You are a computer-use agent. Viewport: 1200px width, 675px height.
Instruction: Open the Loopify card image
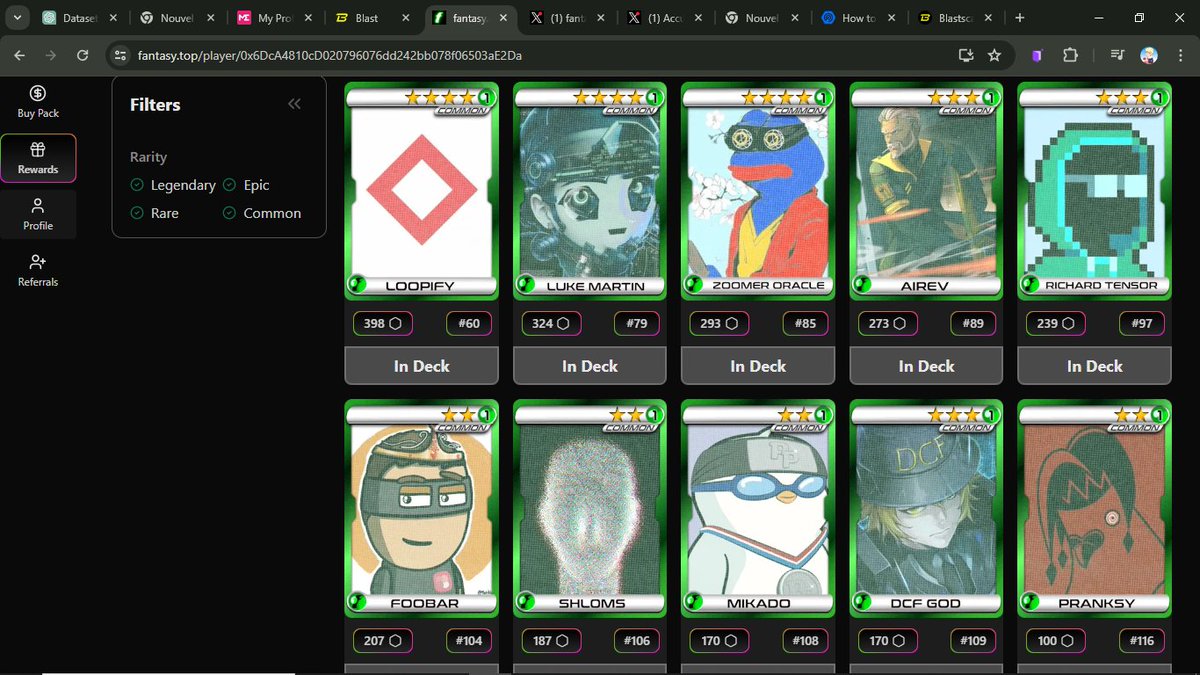(x=421, y=192)
